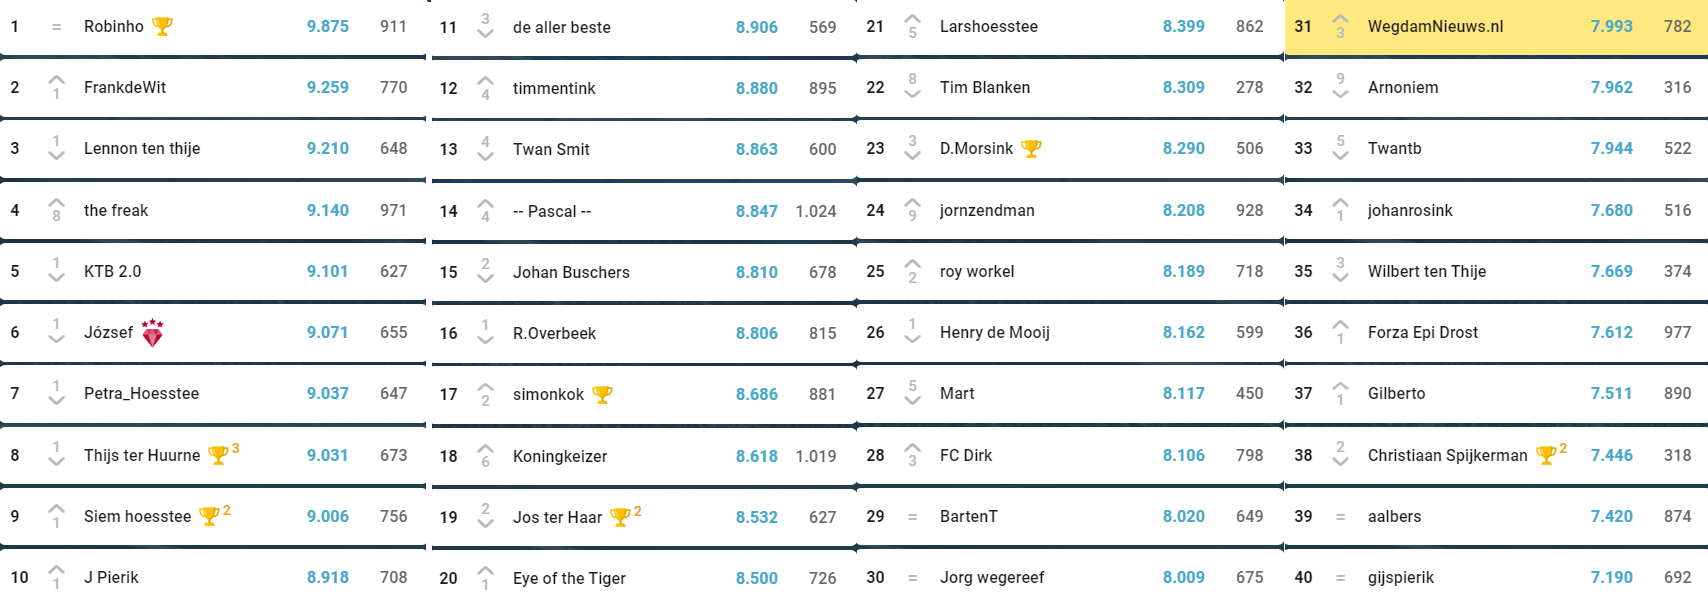Click Koningkeizer's points value 1.019
This screenshot has width=1708, height=604.
(x=816, y=456)
